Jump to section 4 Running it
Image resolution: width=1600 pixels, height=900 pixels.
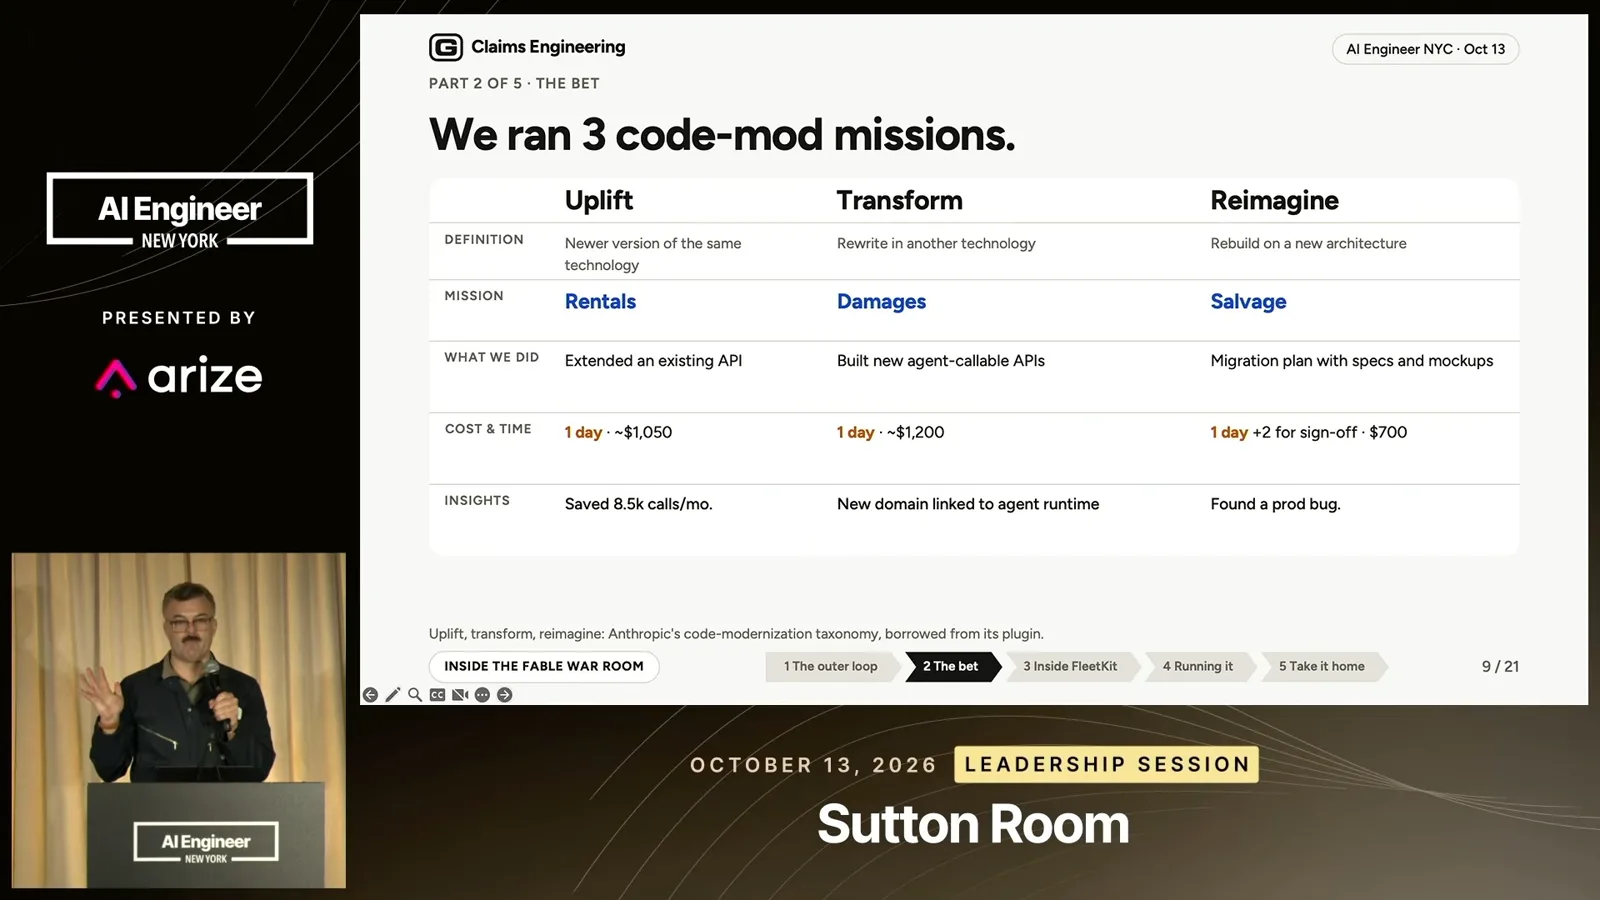pyautogui.click(x=1198, y=666)
